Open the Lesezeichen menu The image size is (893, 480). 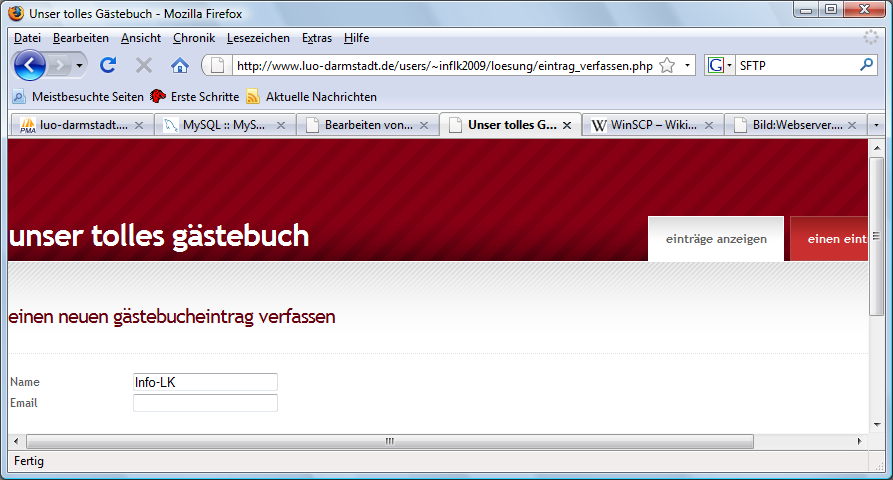(x=258, y=38)
